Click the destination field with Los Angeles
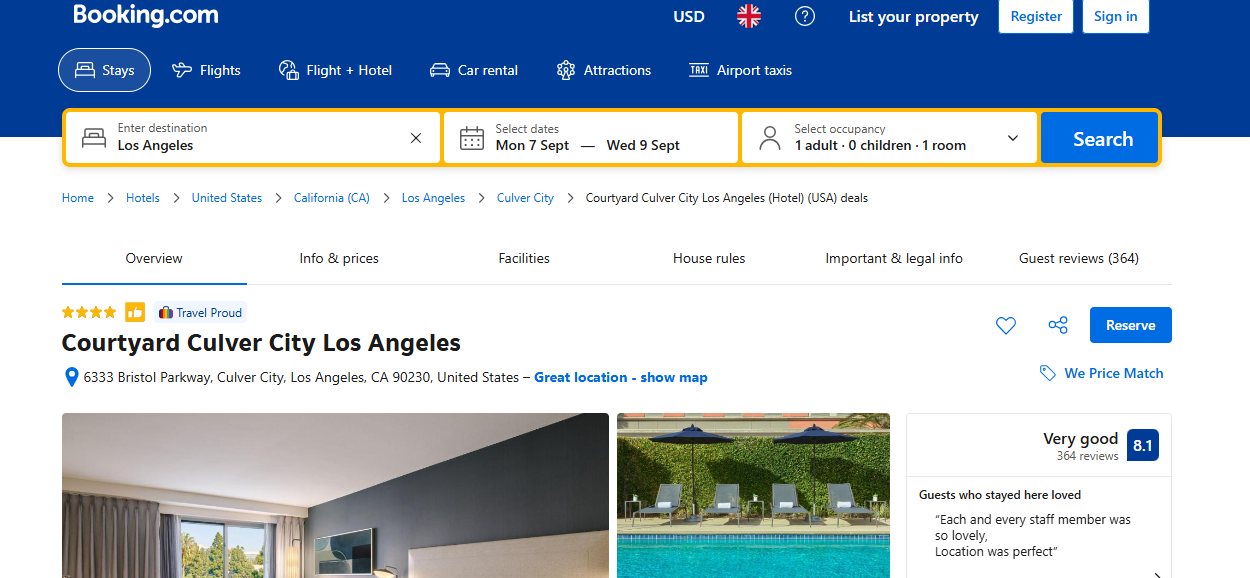 [253, 137]
